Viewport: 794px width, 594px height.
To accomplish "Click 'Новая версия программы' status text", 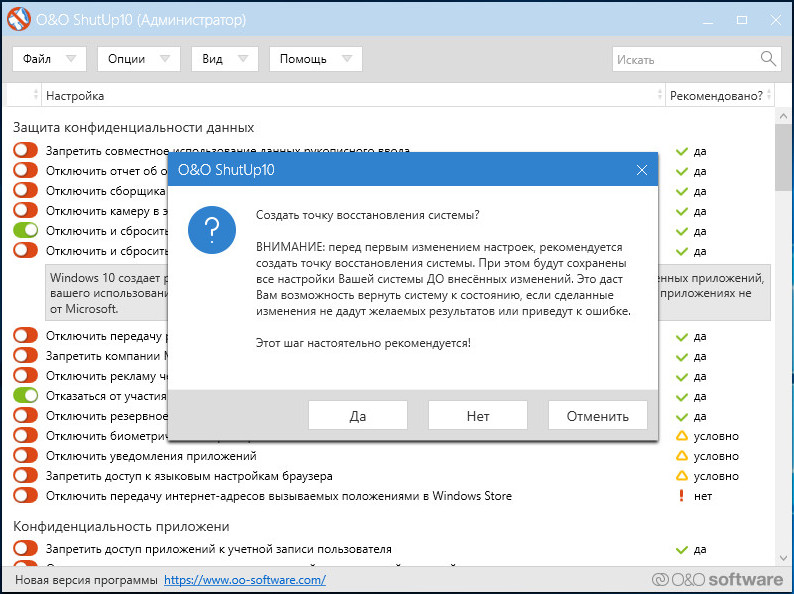I will pyautogui.click(x=86, y=580).
